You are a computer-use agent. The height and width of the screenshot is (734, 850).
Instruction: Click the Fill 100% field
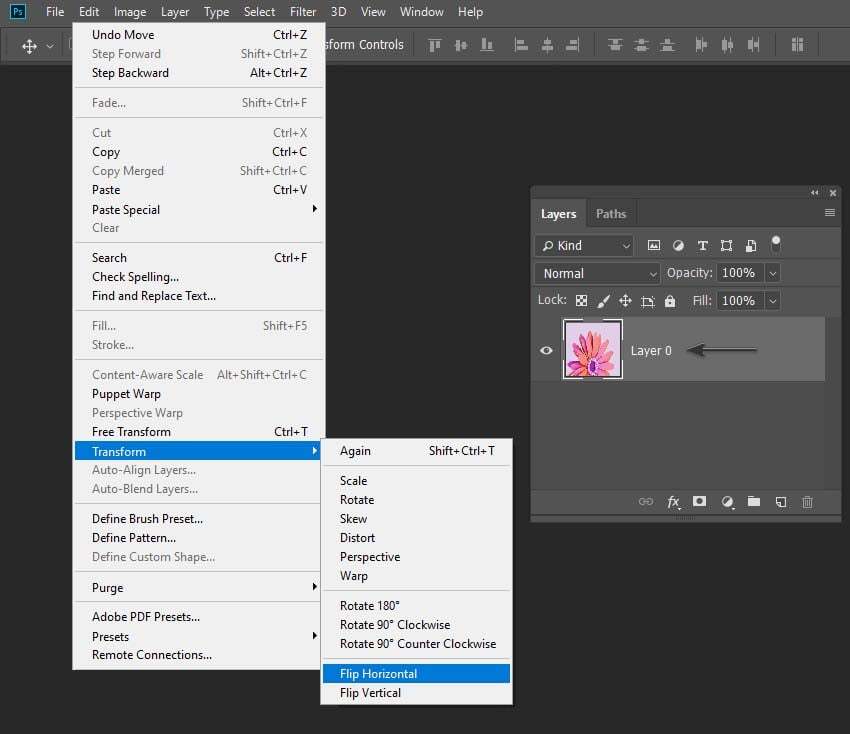click(740, 301)
